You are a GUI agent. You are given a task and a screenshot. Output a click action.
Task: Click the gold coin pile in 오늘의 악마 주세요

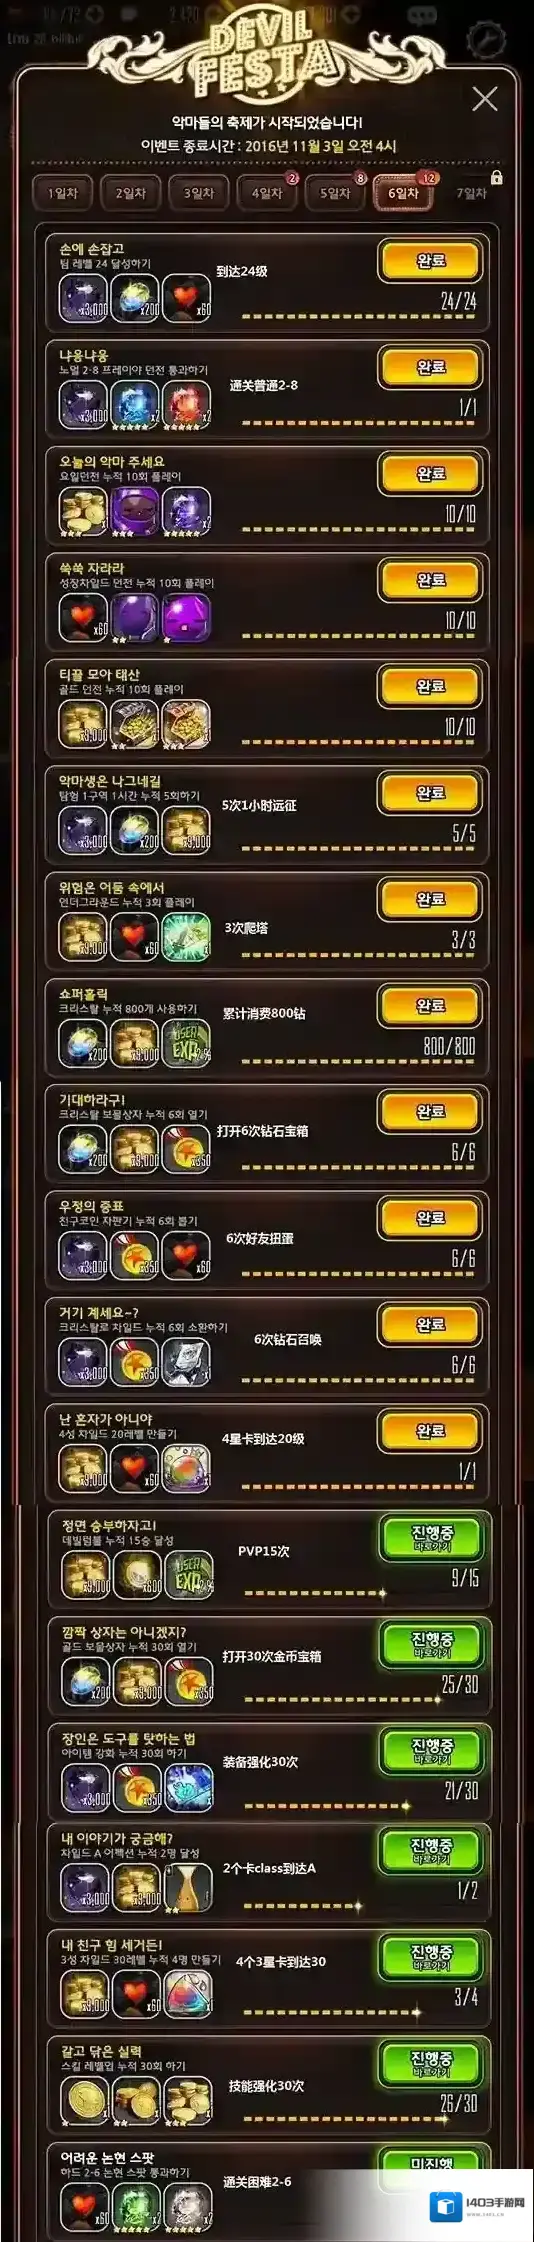point(83,510)
